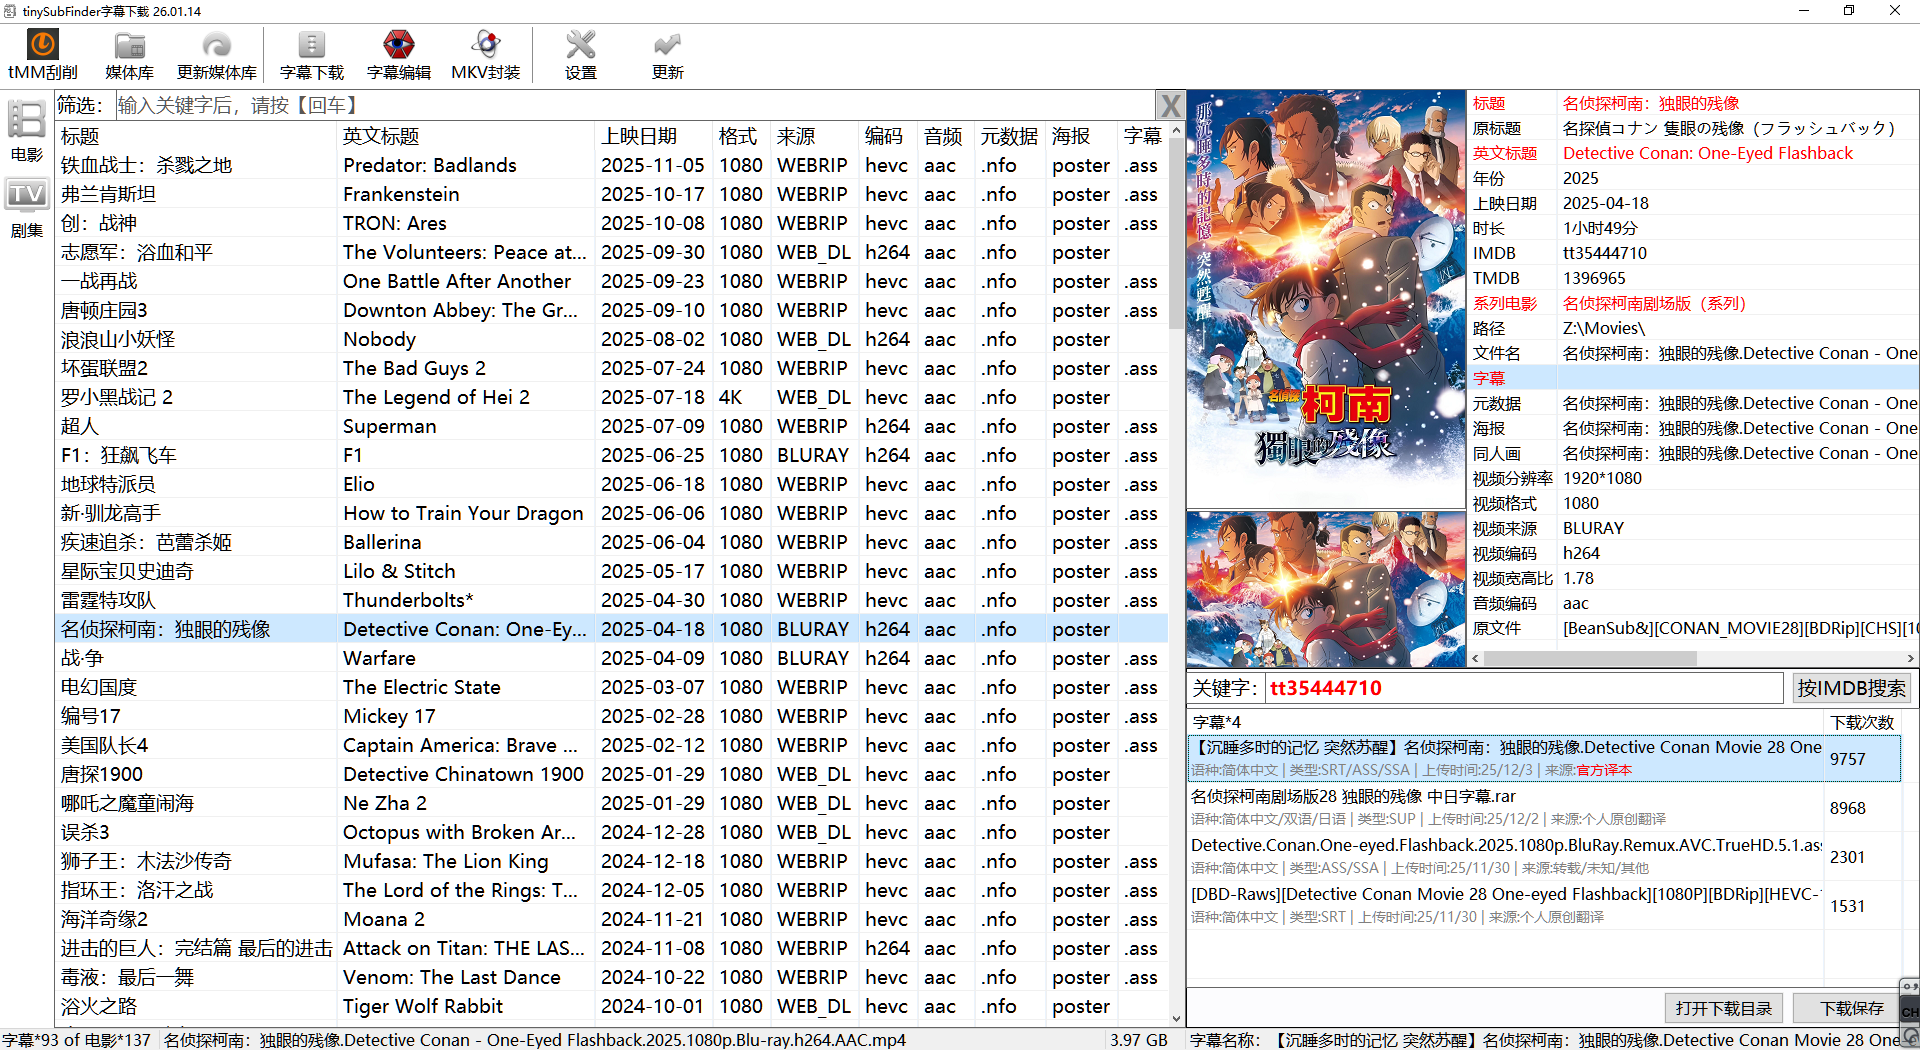Sort by the 英文标题 column header

coord(466,136)
